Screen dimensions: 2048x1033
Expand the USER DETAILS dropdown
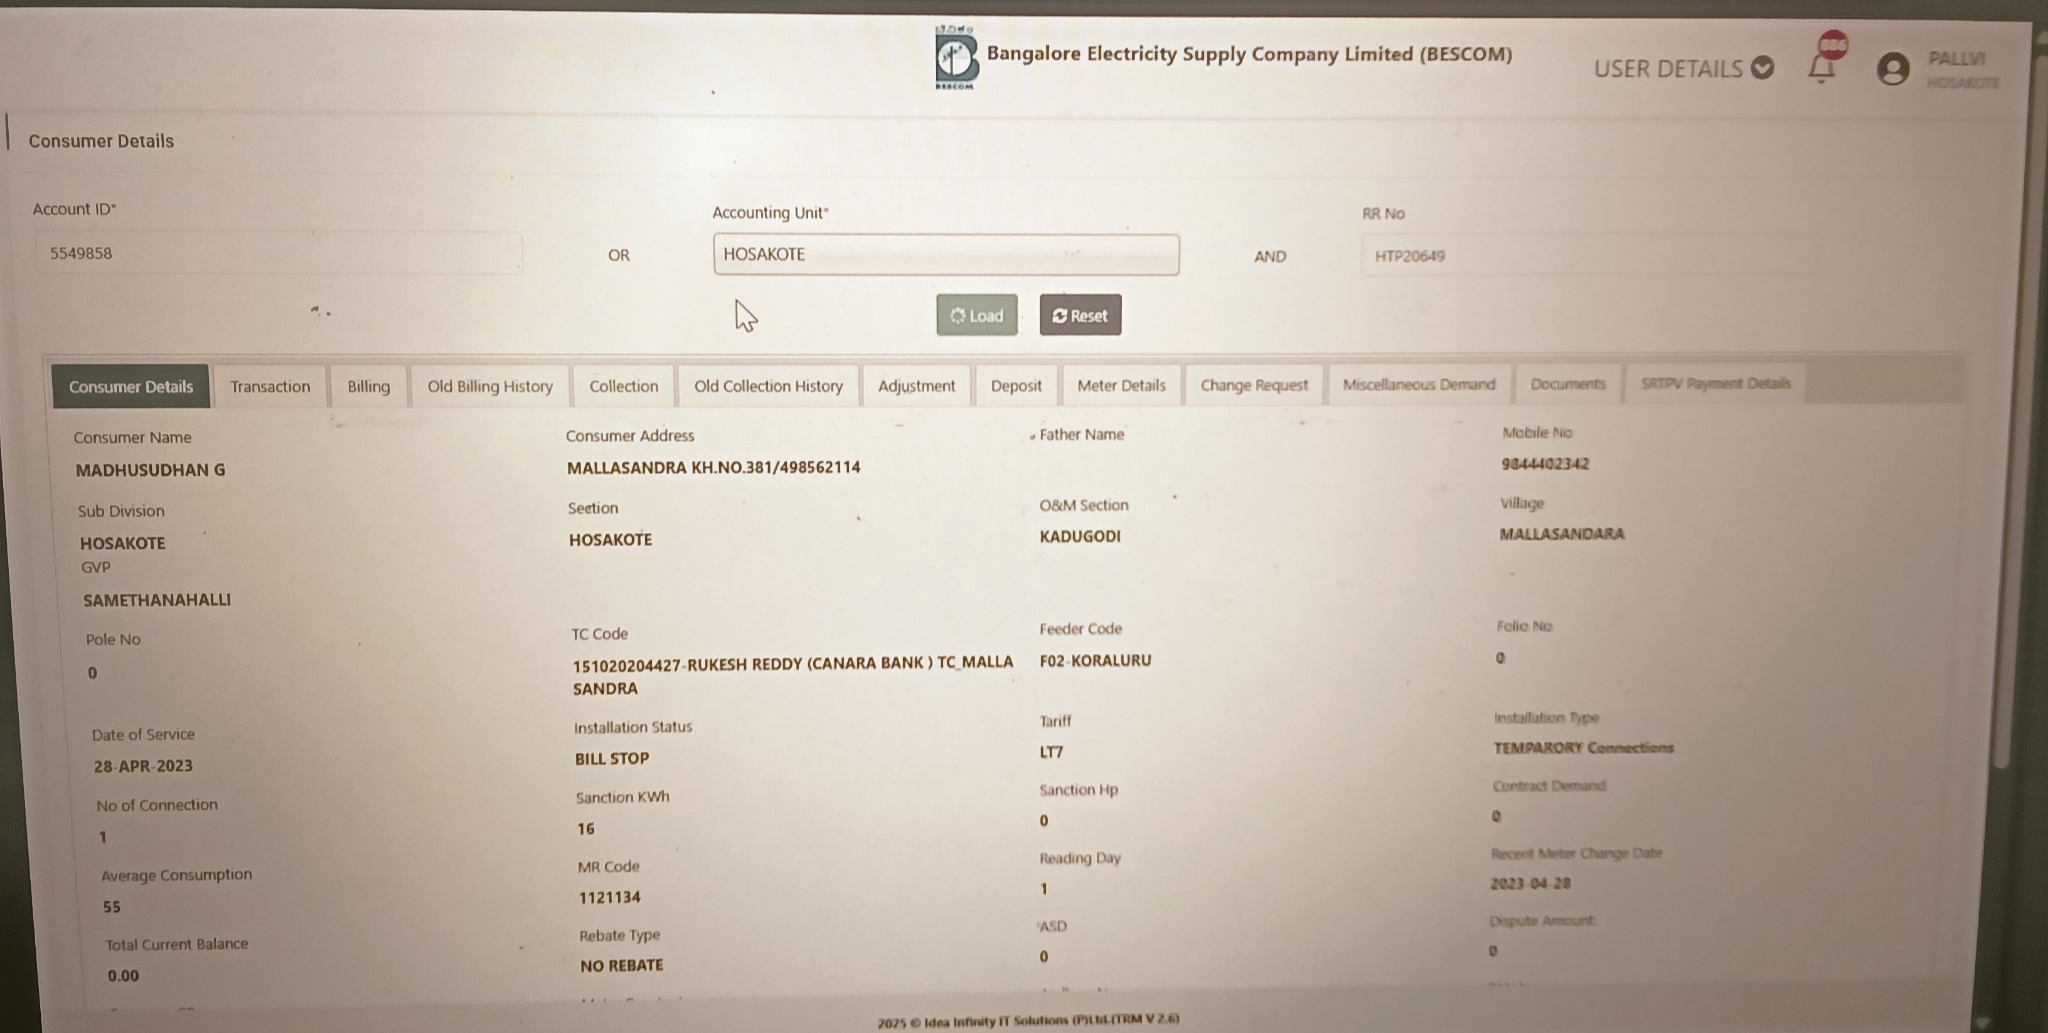coord(1683,68)
